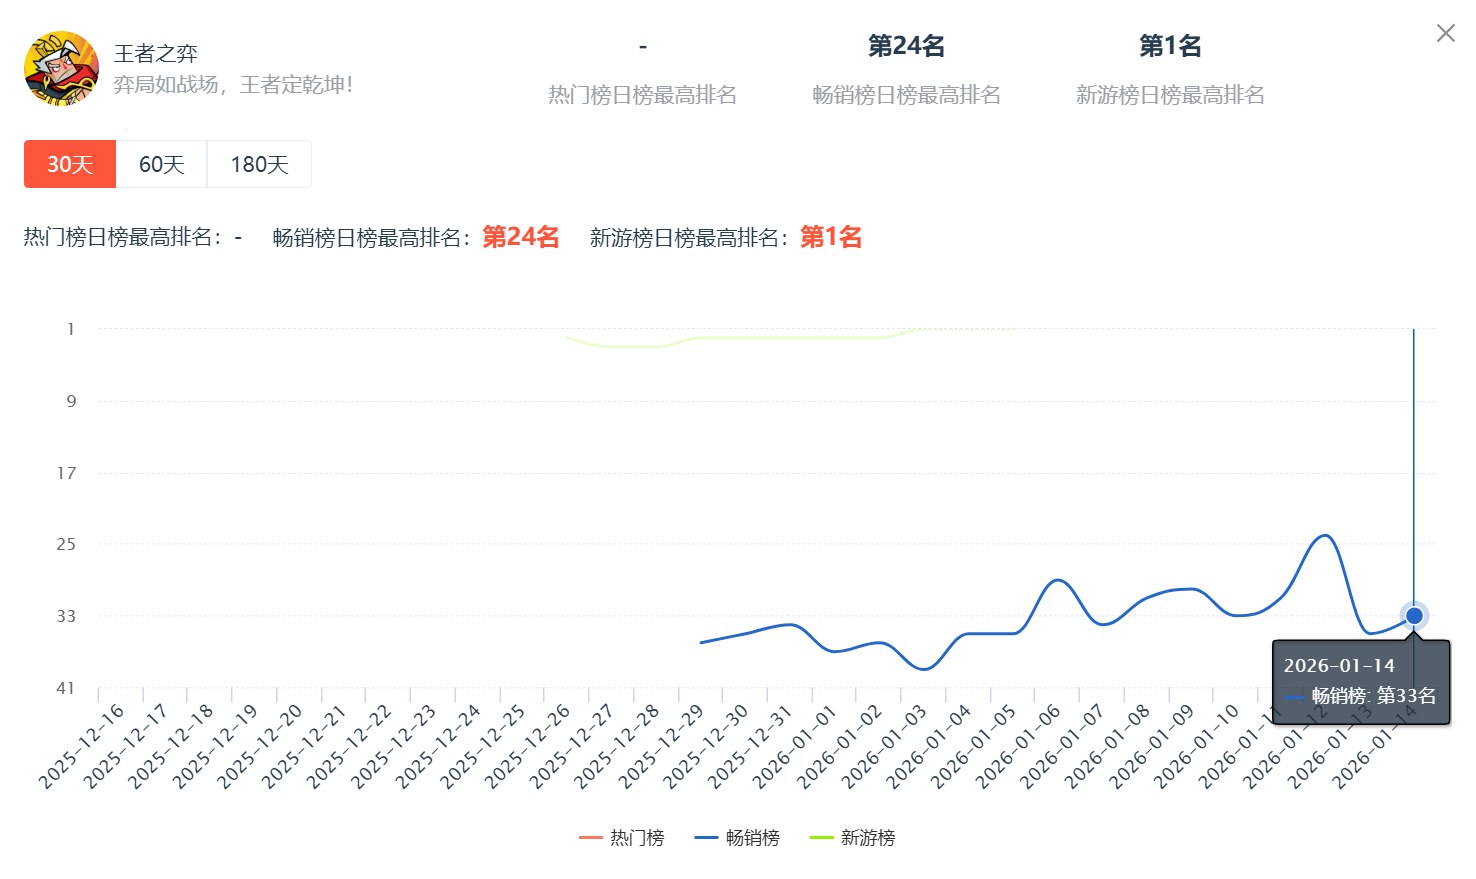Image resolution: width=1476 pixels, height=879 pixels.
Task: Click the 王者之弈 game title
Action: 155,53
